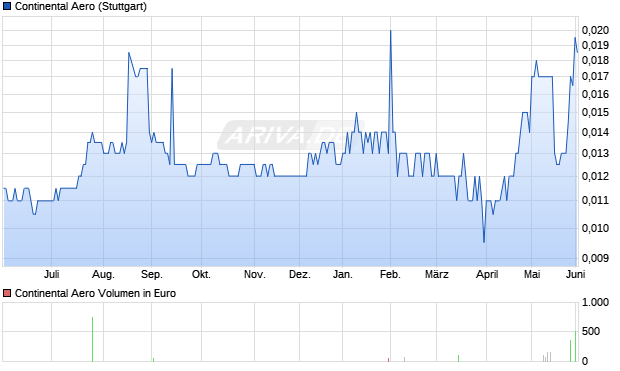Click the 'Feb.' month axis label
The width and height of the screenshot is (620, 371).
[x=390, y=274]
